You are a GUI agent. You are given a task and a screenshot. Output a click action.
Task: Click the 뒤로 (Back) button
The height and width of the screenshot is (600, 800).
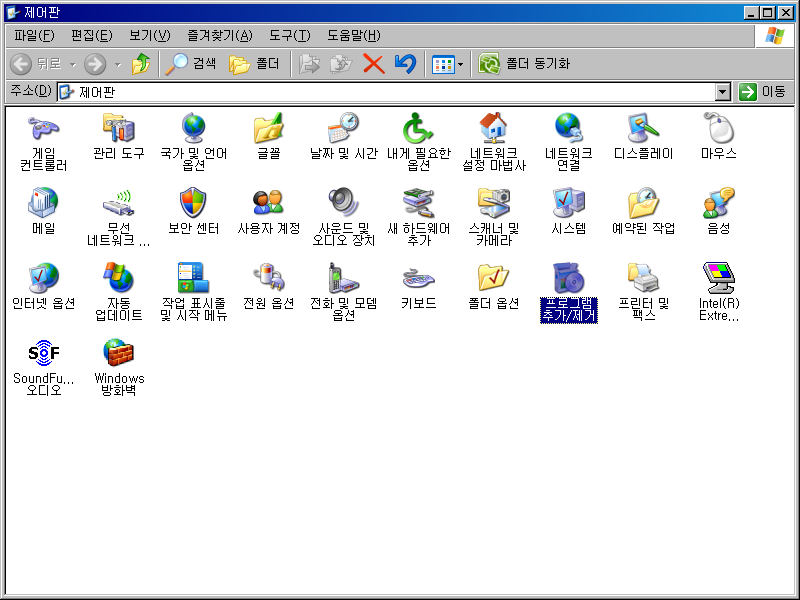tap(37, 64)
